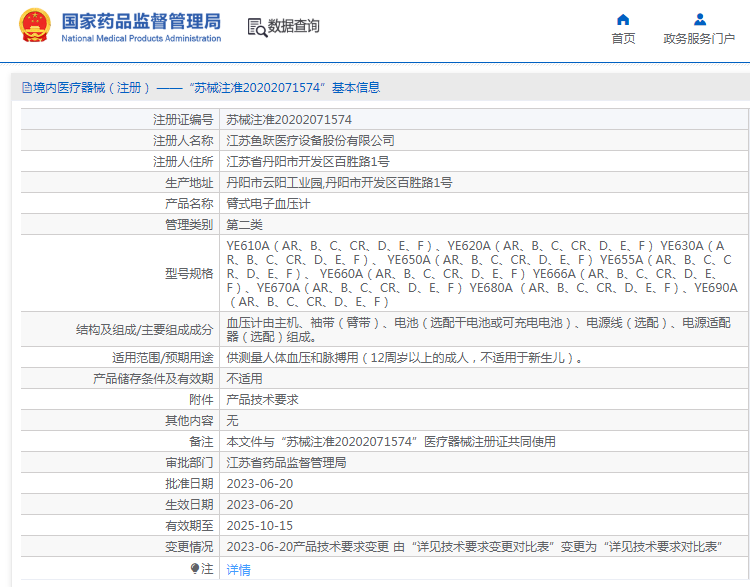Screen dimensions: 750x587
Task: Click the 政务服务门户 text link
Action: pyautogui.click(x=699, y=39)
